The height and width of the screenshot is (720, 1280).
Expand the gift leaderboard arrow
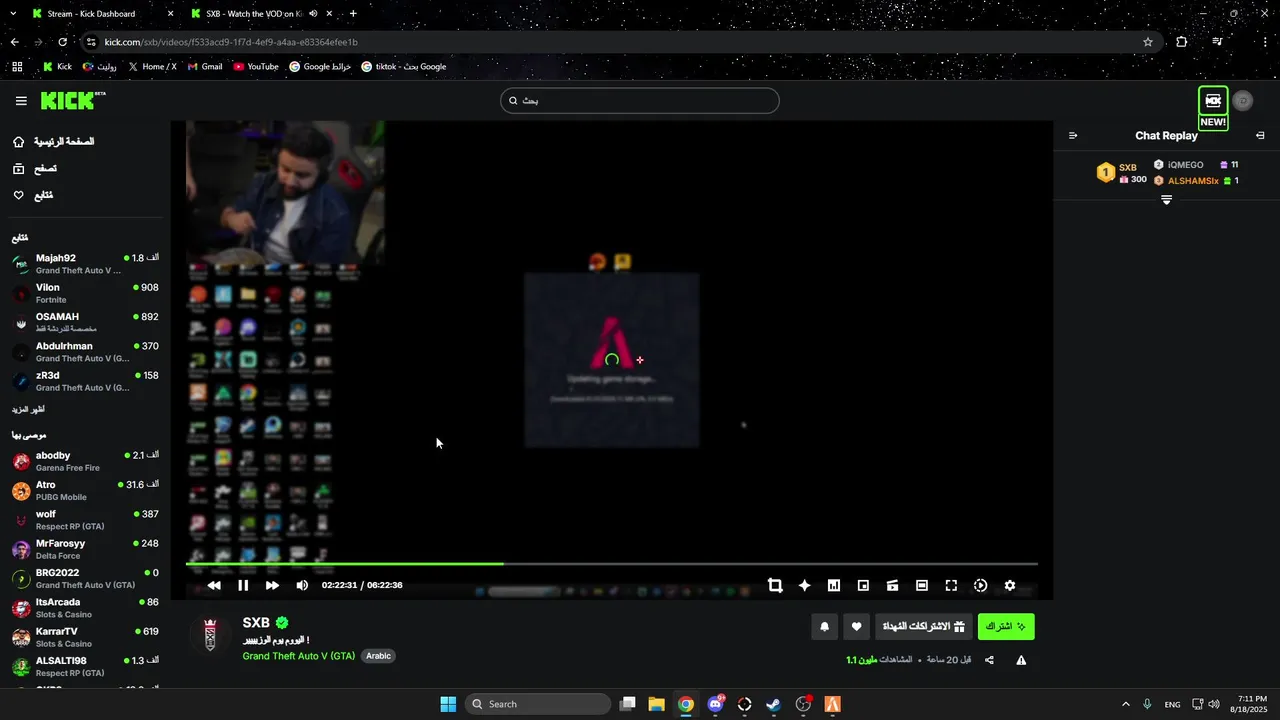1166,200
